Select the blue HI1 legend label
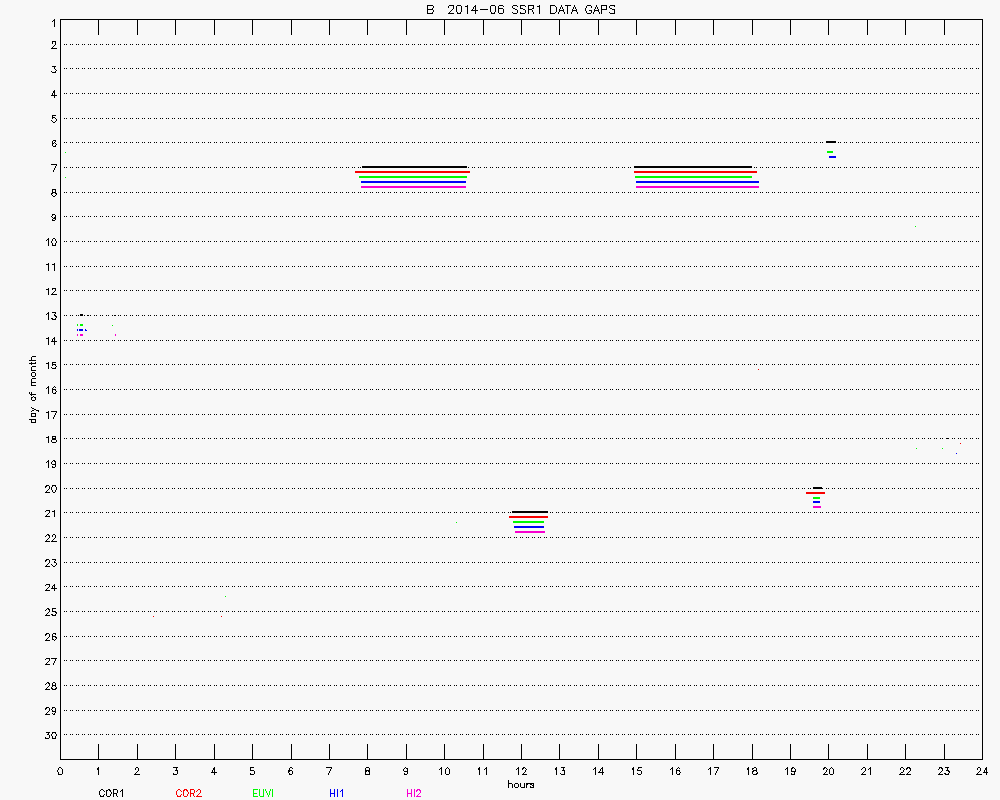Screen dimensions: 1000x800 (338, 793)
